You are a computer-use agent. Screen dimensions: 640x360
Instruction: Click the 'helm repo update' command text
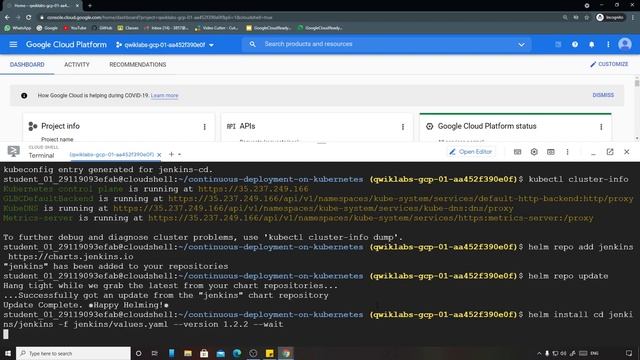(x=568, y=276)
